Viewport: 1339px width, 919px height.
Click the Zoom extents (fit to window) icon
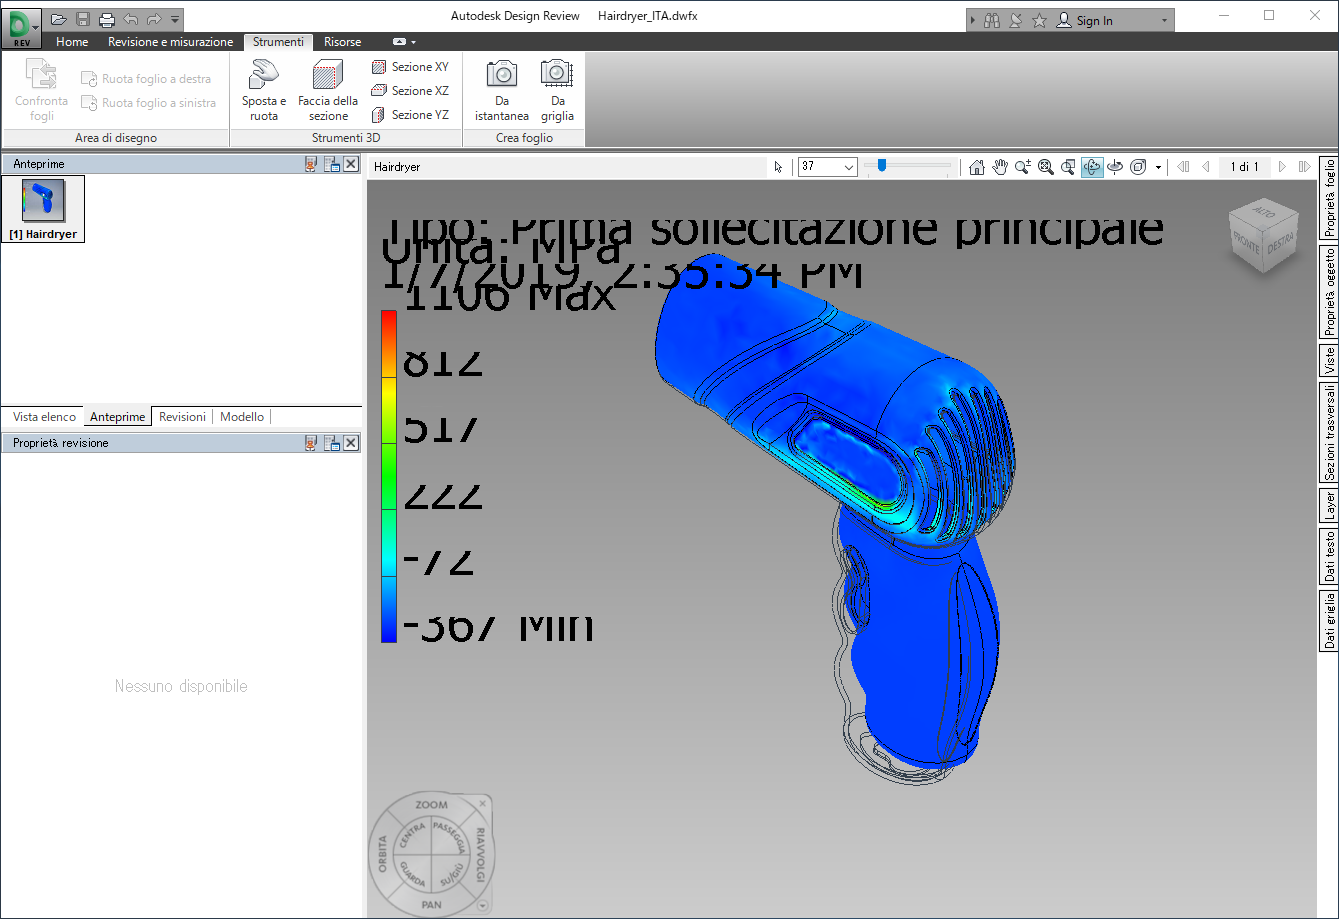point(1046,167)
